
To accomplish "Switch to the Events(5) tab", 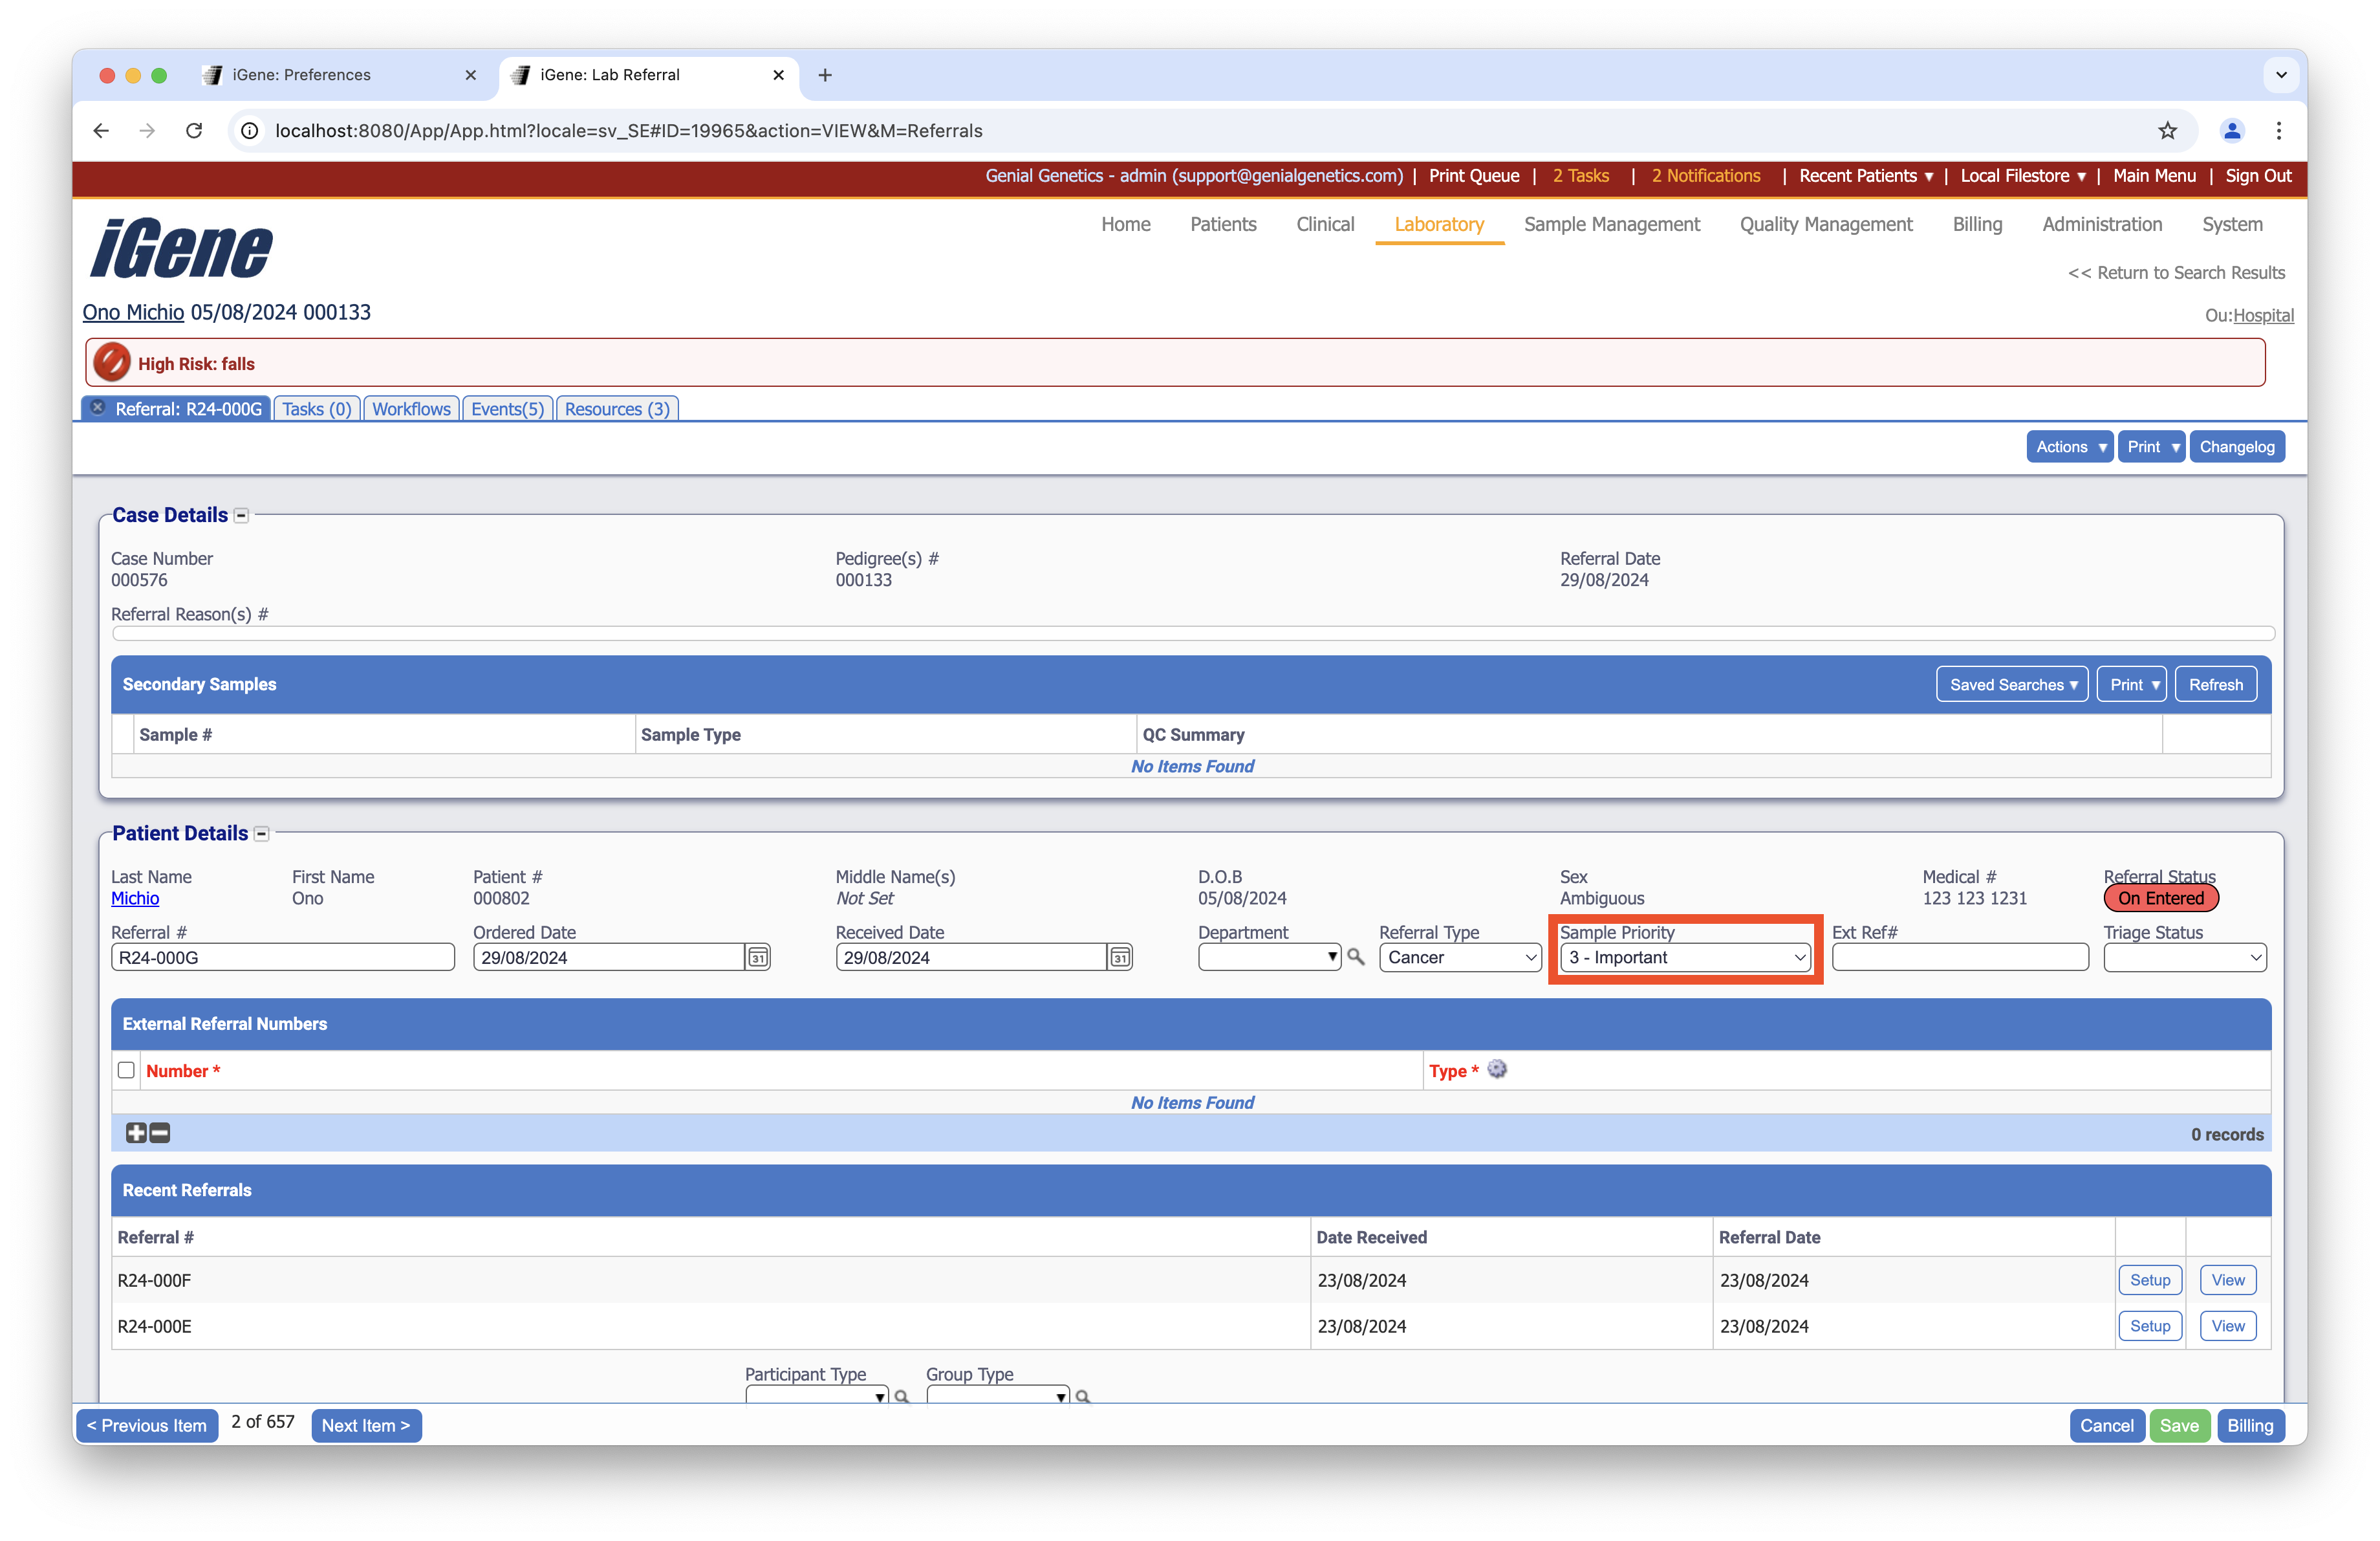I will pyautogui.click(x=507, y=409).
